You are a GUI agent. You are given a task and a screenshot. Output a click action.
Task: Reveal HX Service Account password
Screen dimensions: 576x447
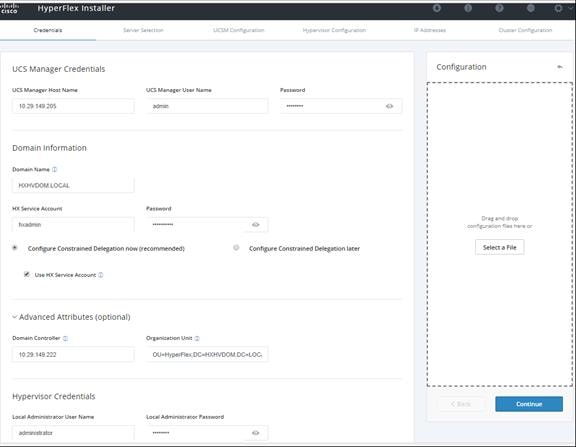pos(256,224)
